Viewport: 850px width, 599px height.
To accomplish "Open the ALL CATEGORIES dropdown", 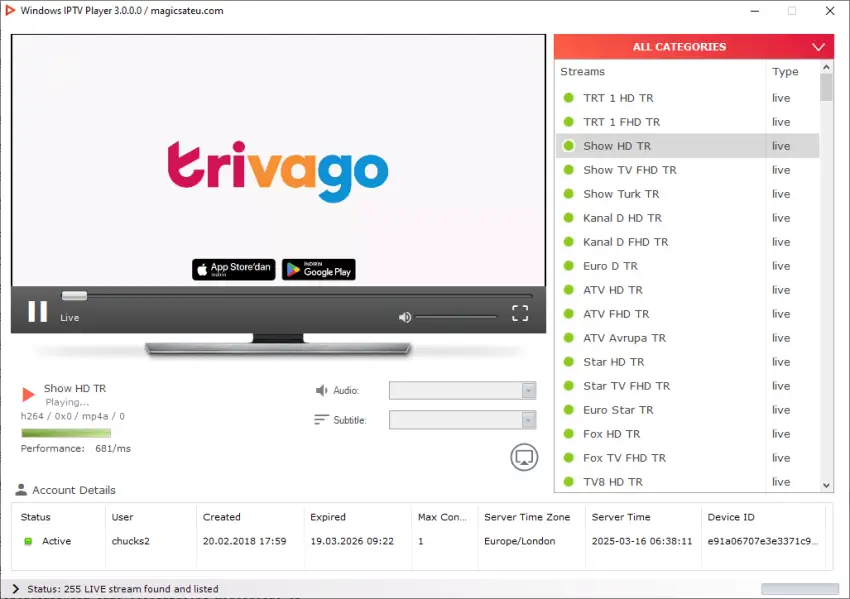I will 694,47.
